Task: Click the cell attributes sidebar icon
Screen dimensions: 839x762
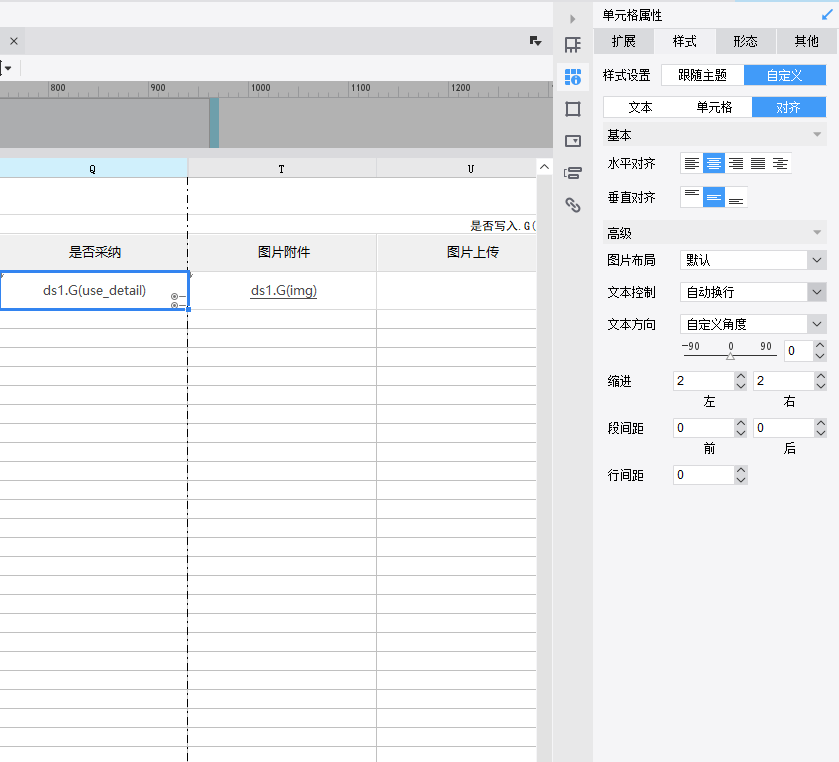Action: click(573, 77)
